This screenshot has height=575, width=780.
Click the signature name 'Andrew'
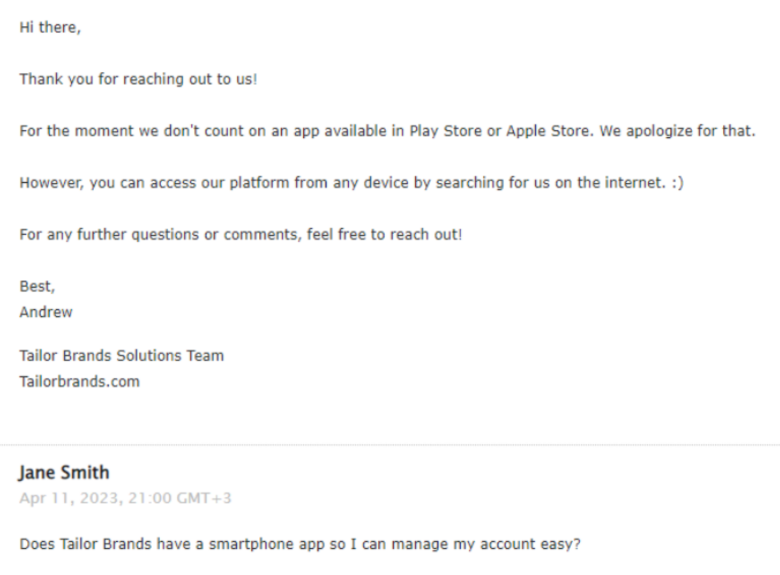coord(46,312)
